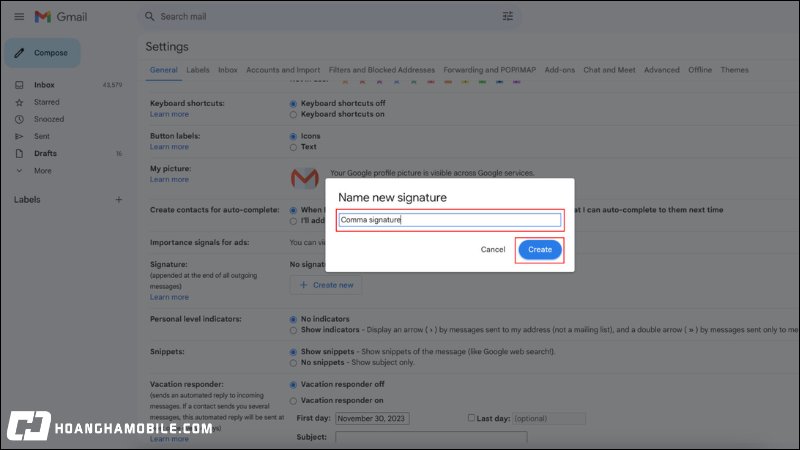Screen dimensions: 800x450
Task: Open the Sent folder
Action: click(x=42, y=136)
